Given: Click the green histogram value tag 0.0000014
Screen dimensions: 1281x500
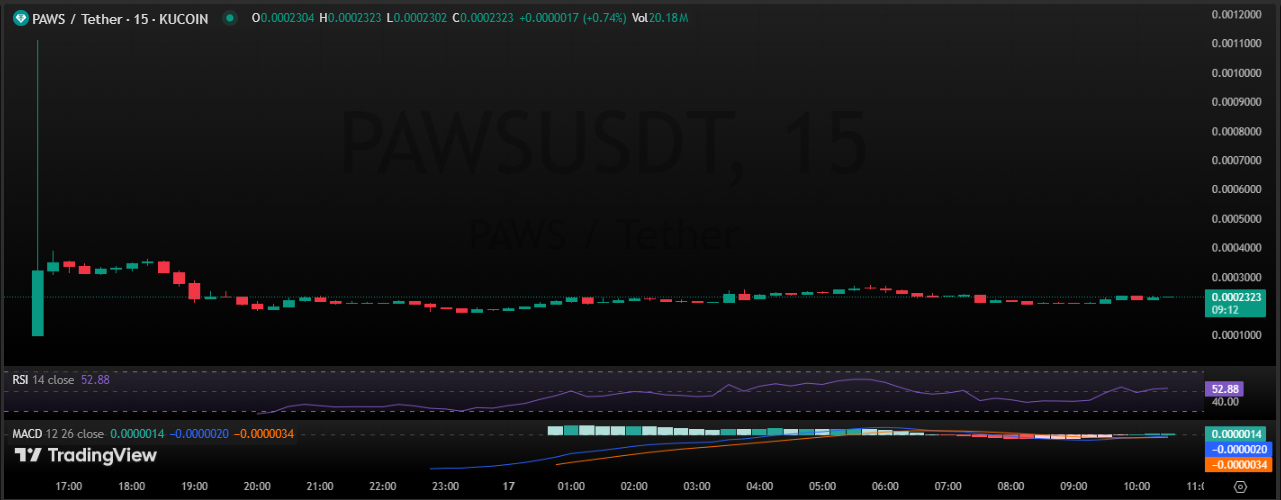Looking at the screenshot, I should click(x=1239, y=434).
